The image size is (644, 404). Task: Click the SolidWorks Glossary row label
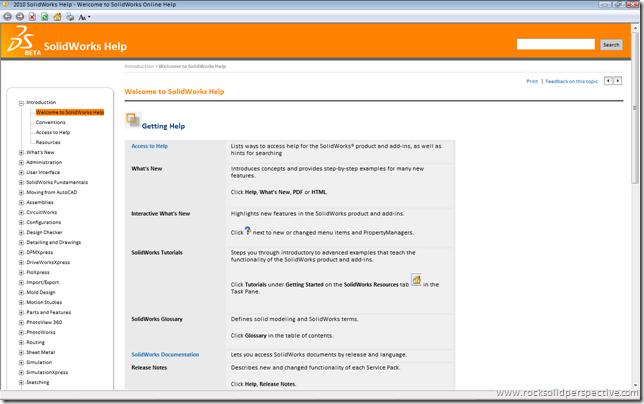pos(157,319)
